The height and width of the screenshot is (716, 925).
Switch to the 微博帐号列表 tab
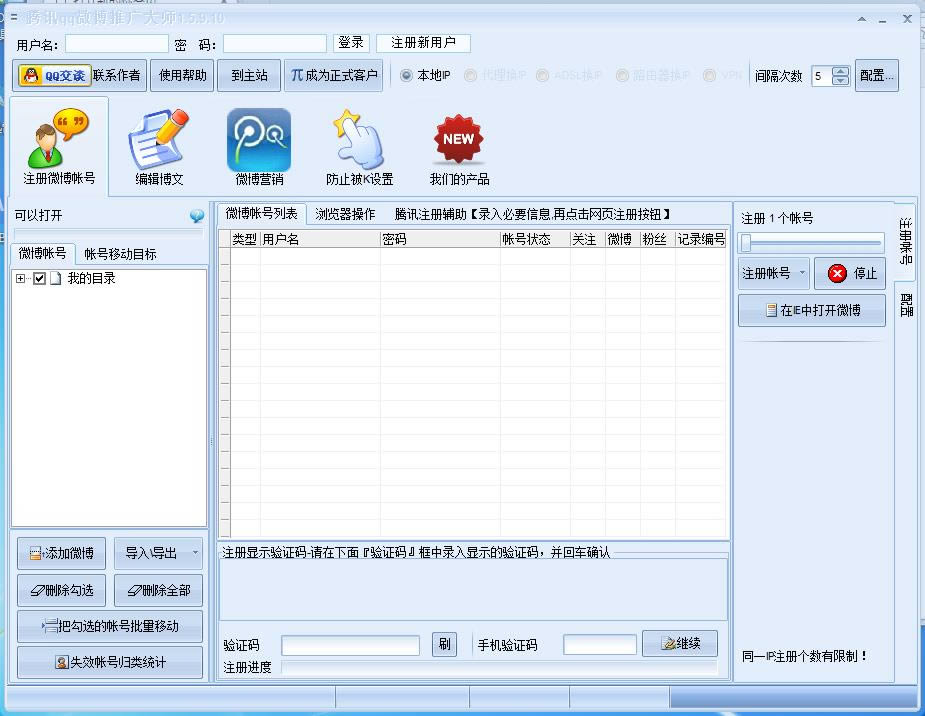coord(261,214)
